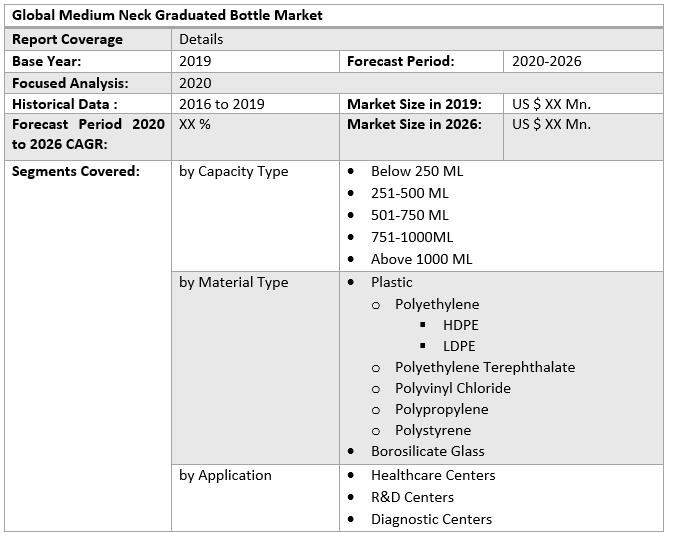This screenshot has height=536, width=676.
Task: Select the 'Below 250 ML' bullet item
Action: point(417,171)
